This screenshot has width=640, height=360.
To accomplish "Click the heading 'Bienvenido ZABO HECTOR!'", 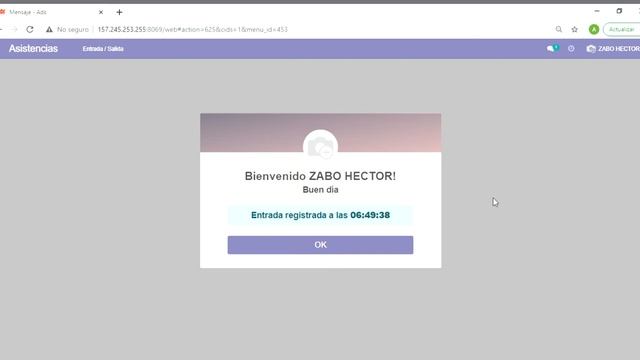I will [x=320, y=176].
